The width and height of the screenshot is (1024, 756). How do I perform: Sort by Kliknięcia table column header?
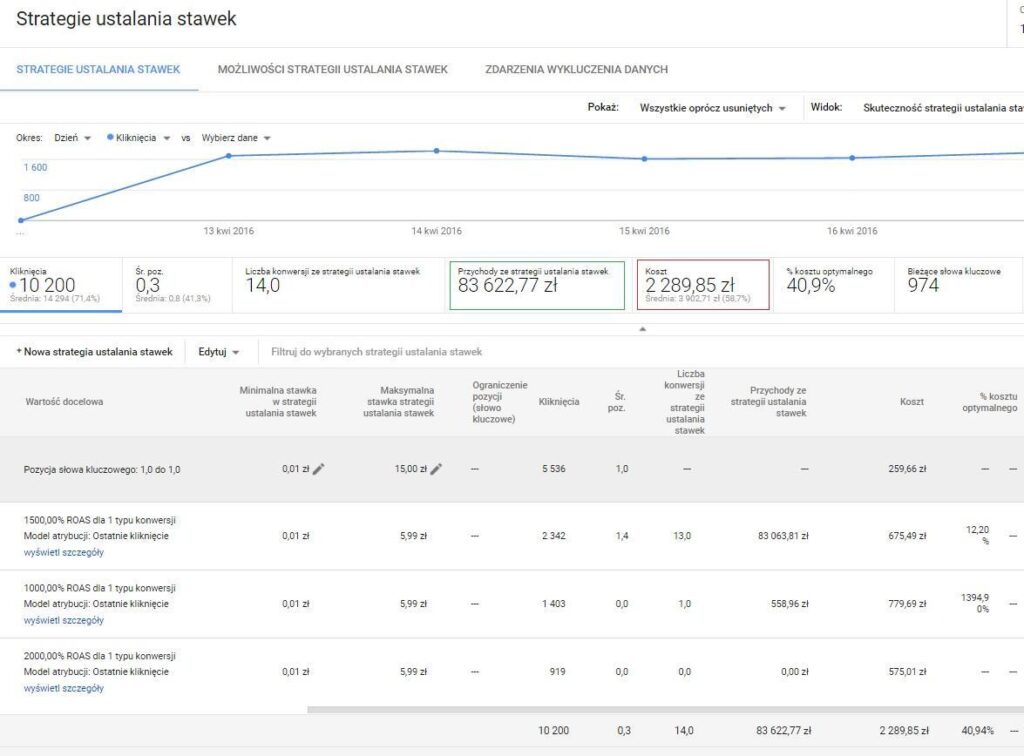click(559, 402)
